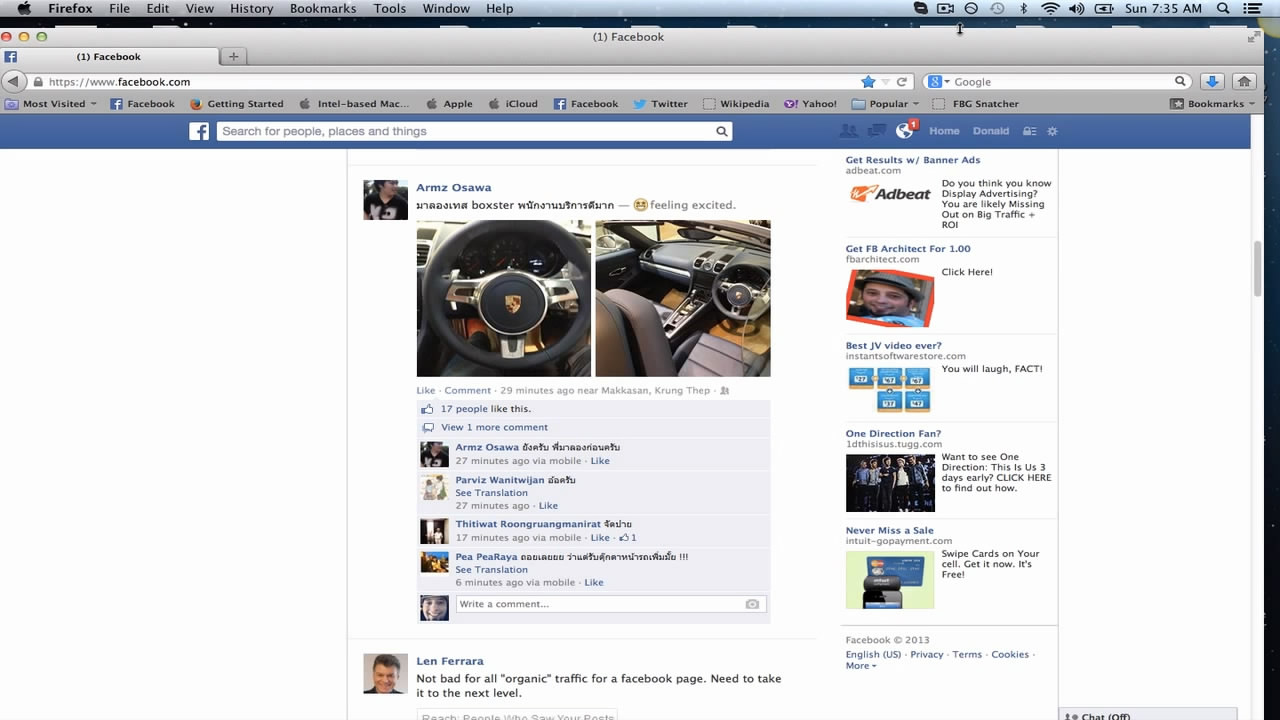This screenshot has width=1280, height=720.
Task: Open car interior photo thumbnail
Action: point(683,298)
